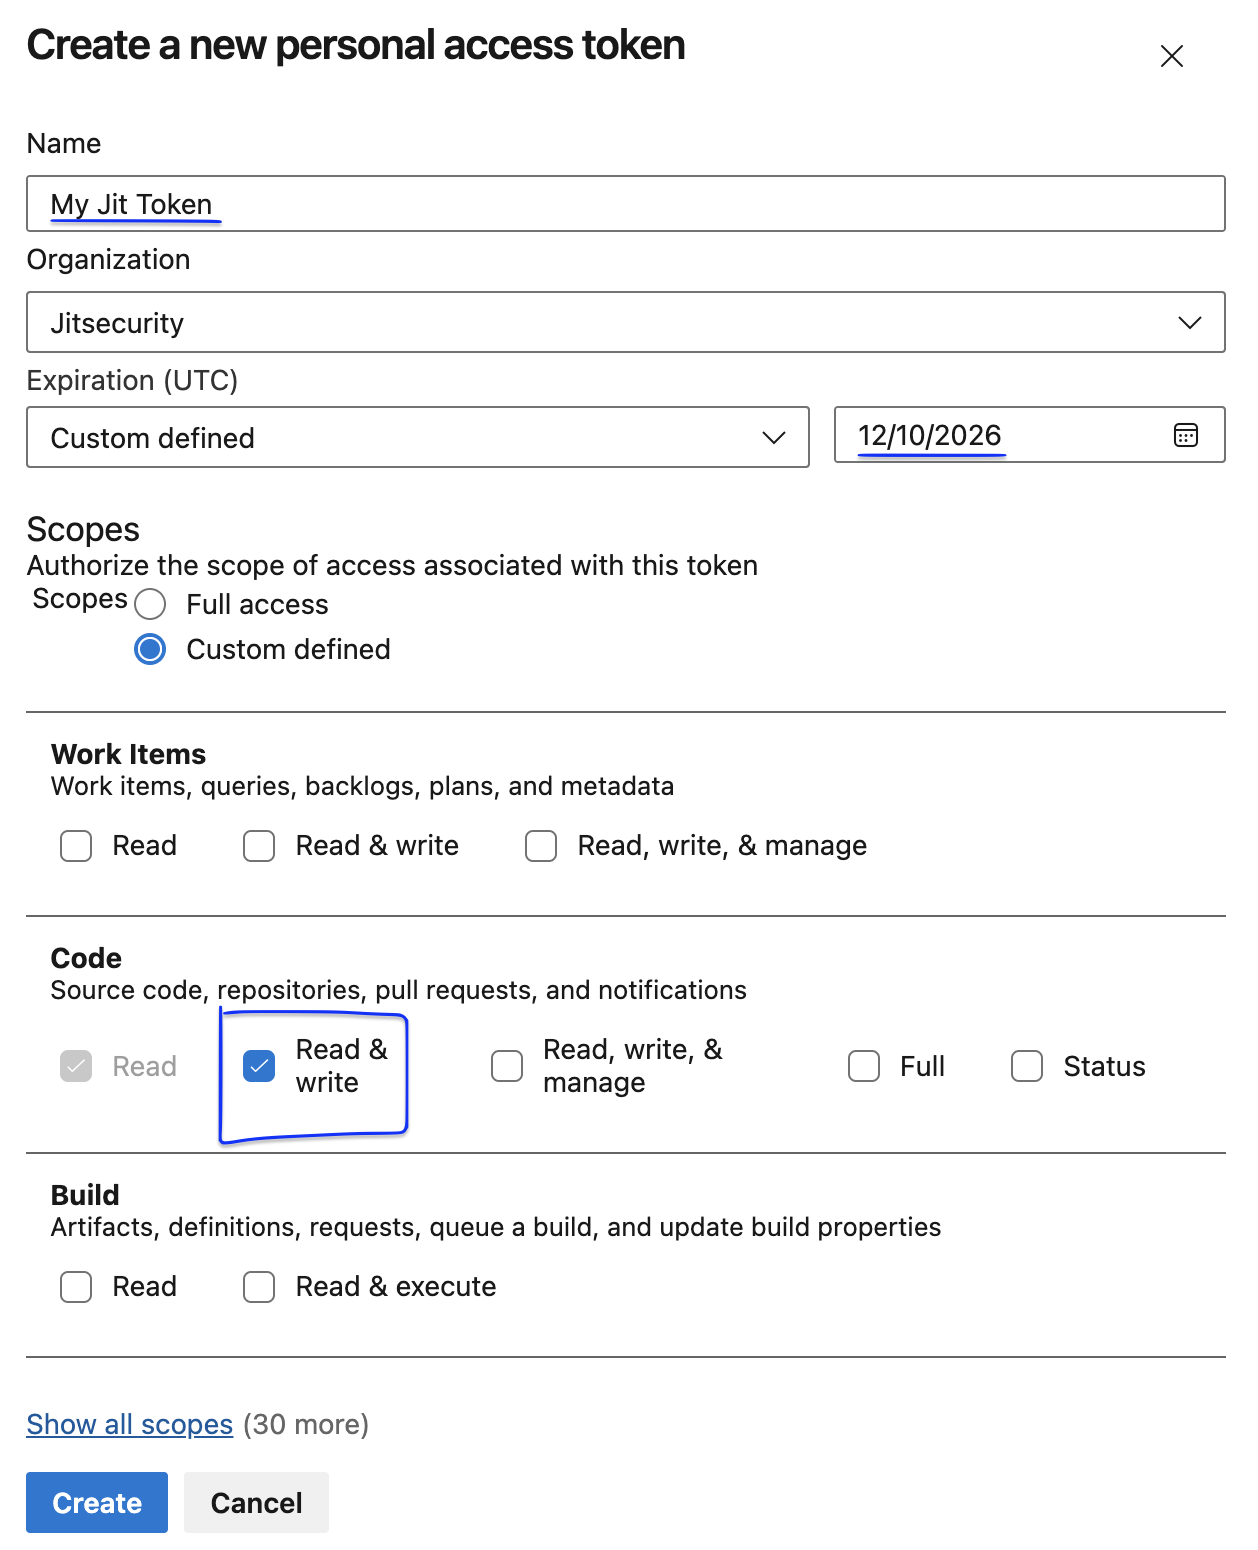Click the '(30 more)' text
Viewport: 1258px width, 1550px height.
(x=306, y=1424)
